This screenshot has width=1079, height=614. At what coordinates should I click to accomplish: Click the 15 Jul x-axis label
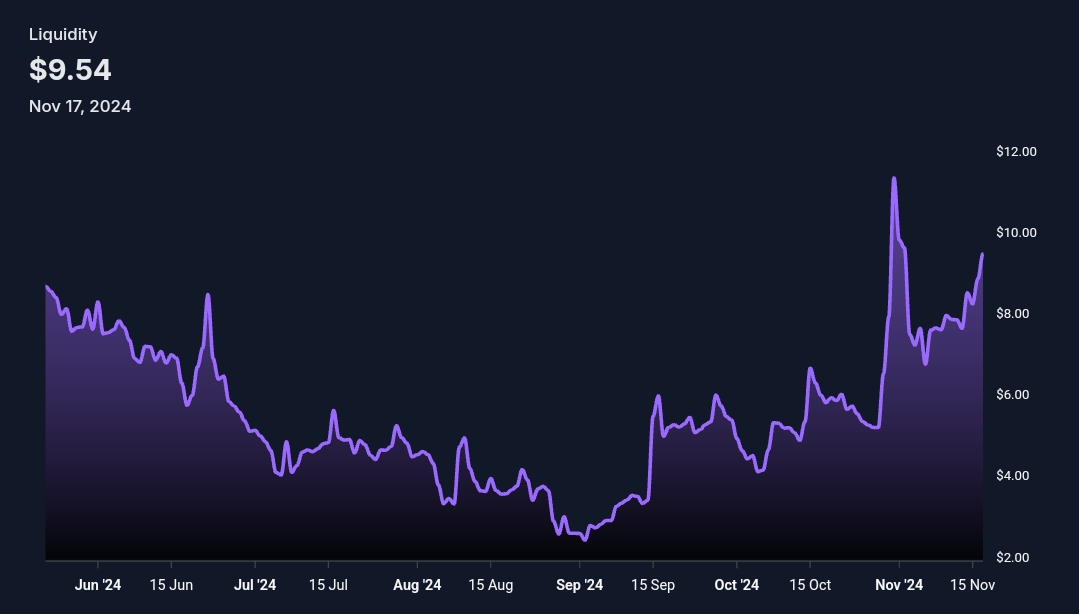(328, 585)
